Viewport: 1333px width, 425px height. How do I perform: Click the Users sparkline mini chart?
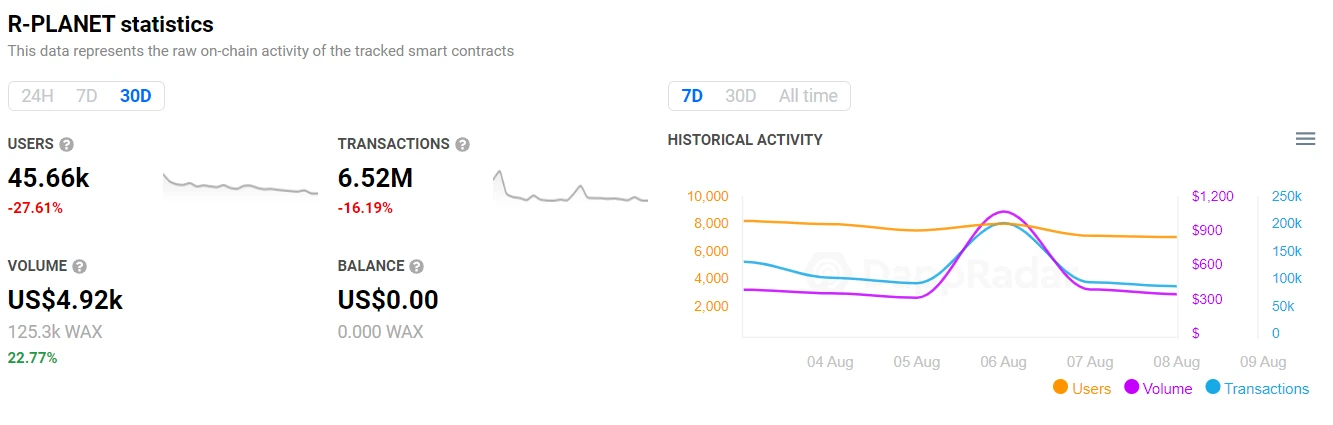coord(240,184)
